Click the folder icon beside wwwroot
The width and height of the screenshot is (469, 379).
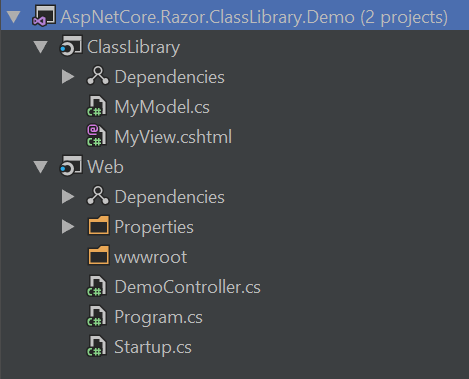98,256
